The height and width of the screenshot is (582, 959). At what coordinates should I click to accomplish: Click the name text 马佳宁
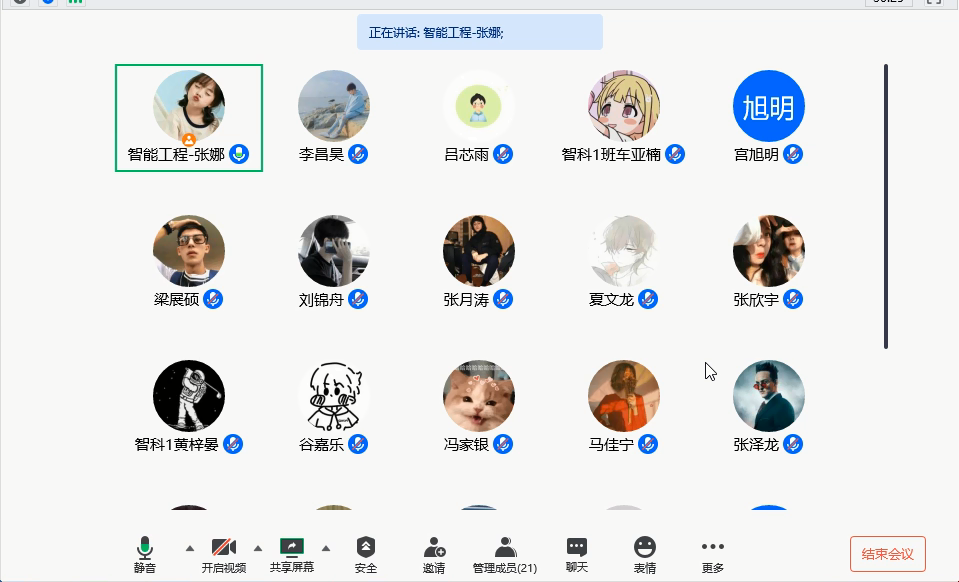612,444
